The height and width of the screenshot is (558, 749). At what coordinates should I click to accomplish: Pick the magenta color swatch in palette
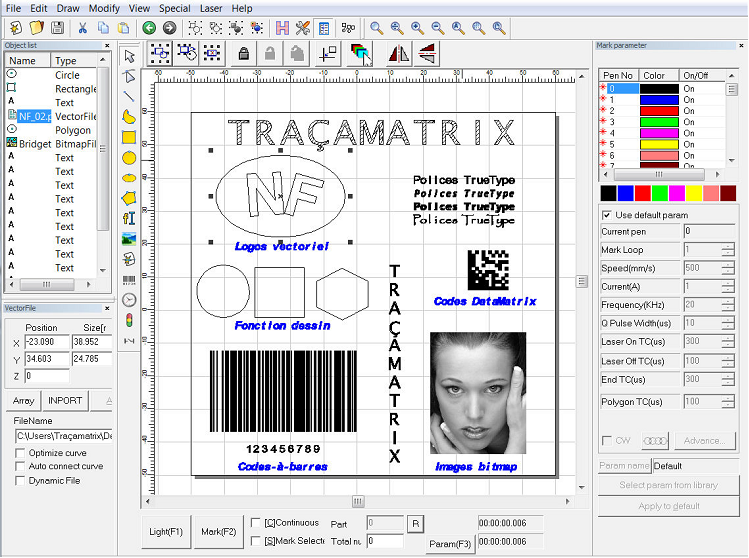pyautogui.click(x=676, y=193)
